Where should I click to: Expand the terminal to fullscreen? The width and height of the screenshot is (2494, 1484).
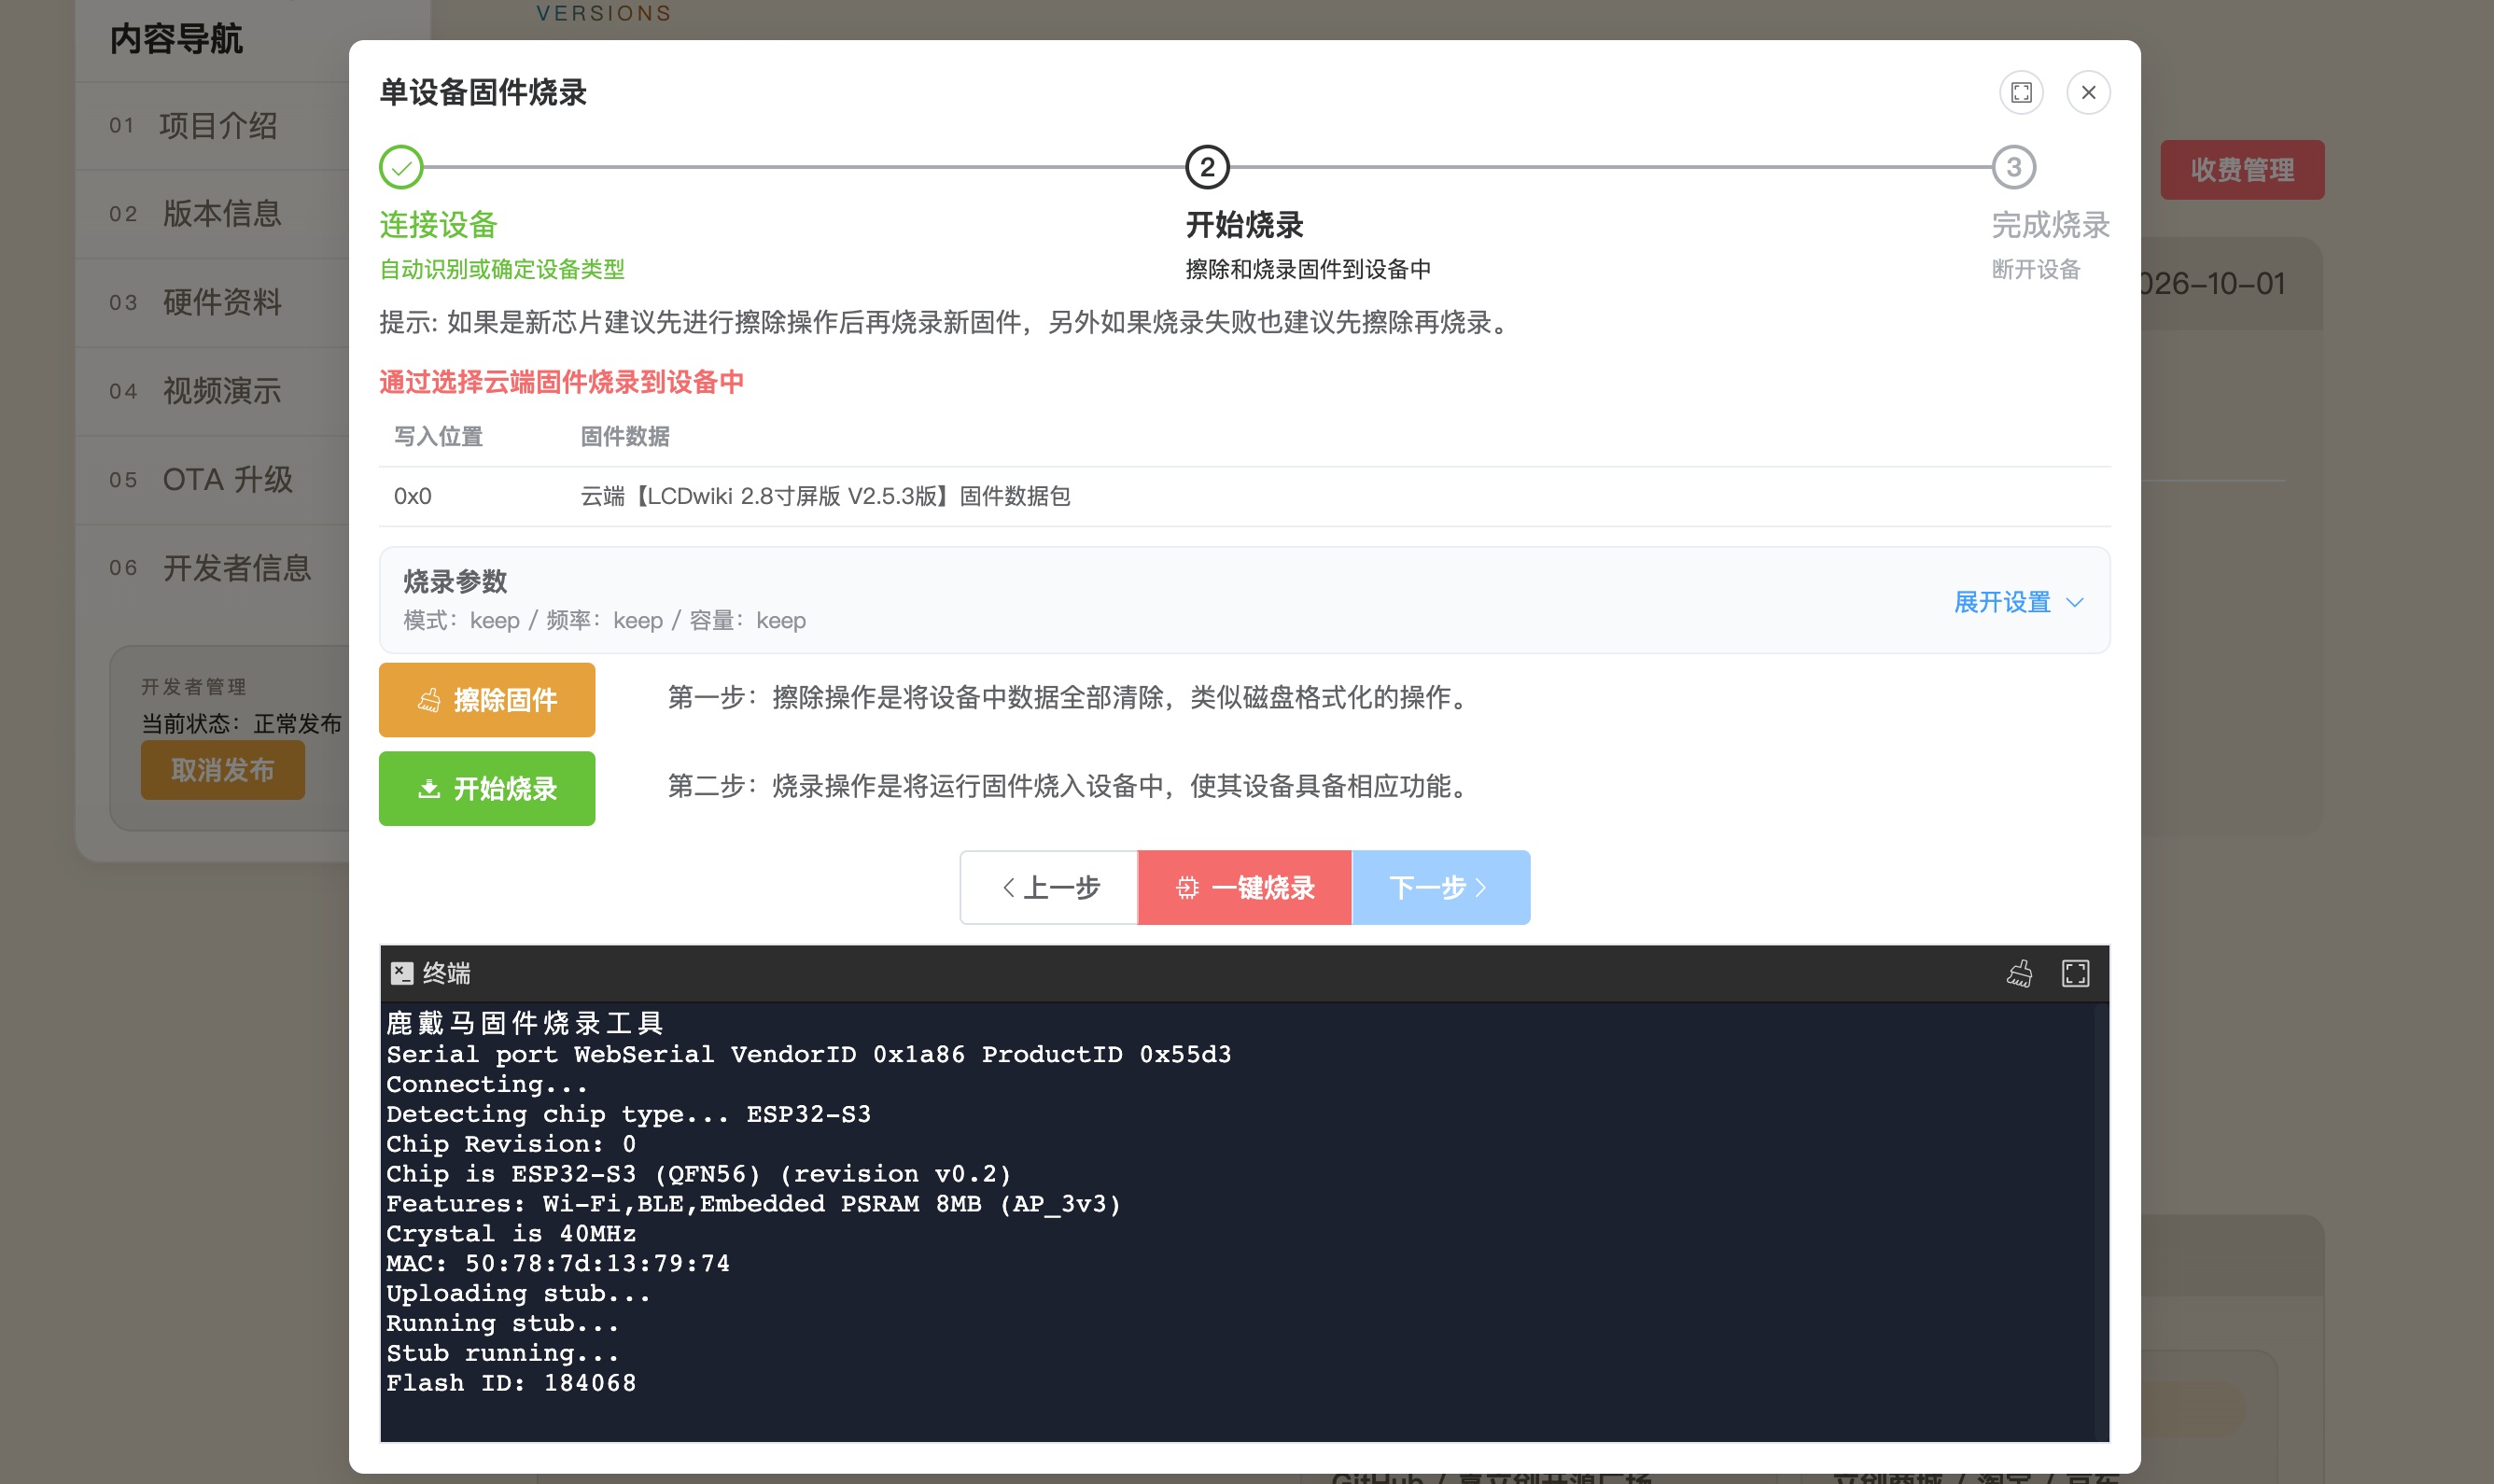click(x=2075, y=973)
